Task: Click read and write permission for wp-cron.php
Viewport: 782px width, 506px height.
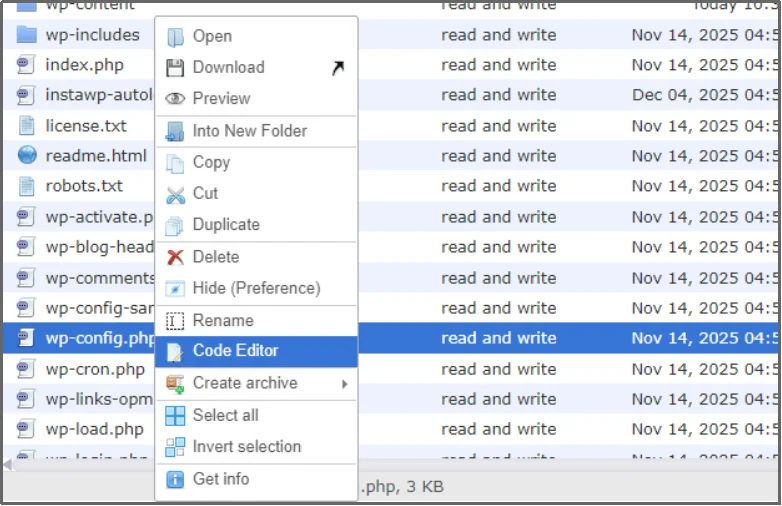Action: [498, 369]
